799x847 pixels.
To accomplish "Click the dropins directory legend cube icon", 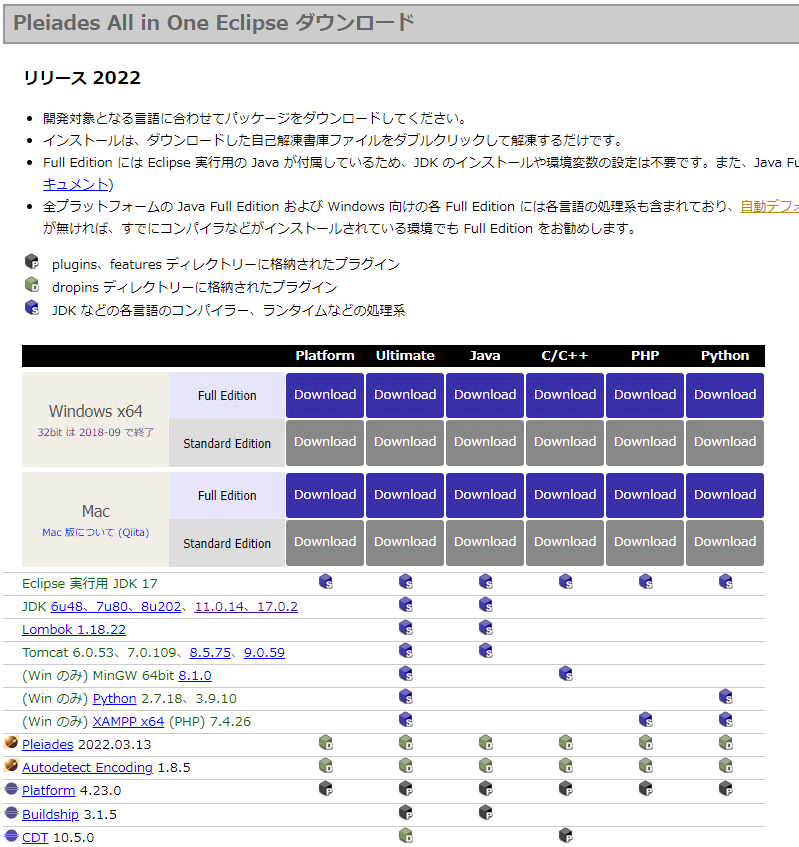I will [32, 286].
